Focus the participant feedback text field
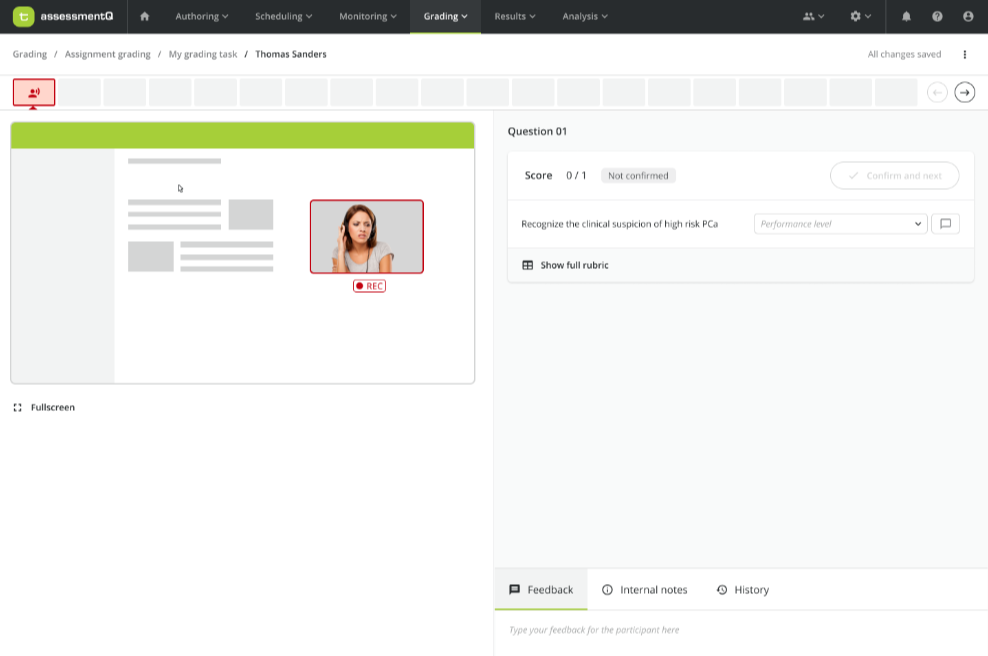The image size is (988, 656). tap(741, 630)
